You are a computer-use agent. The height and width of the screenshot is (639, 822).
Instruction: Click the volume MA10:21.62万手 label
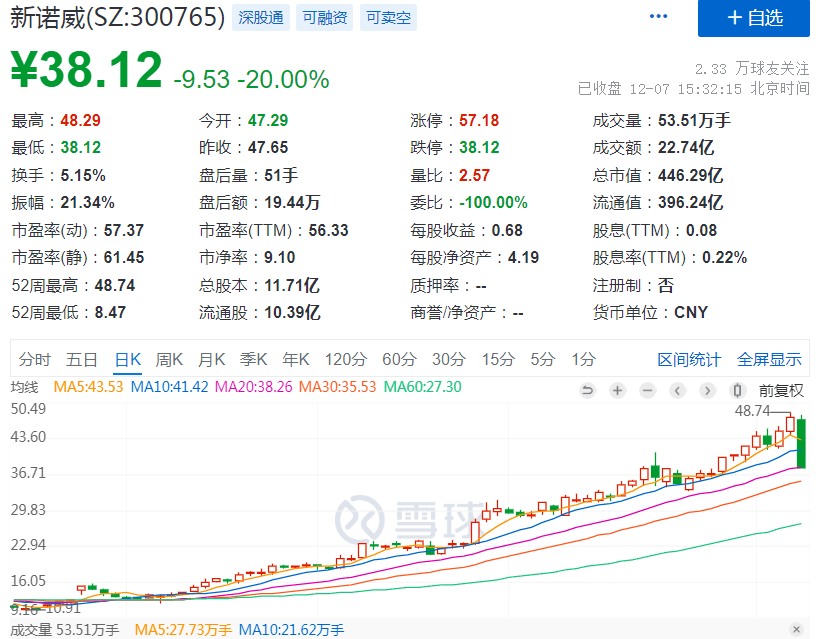(291, 630)
